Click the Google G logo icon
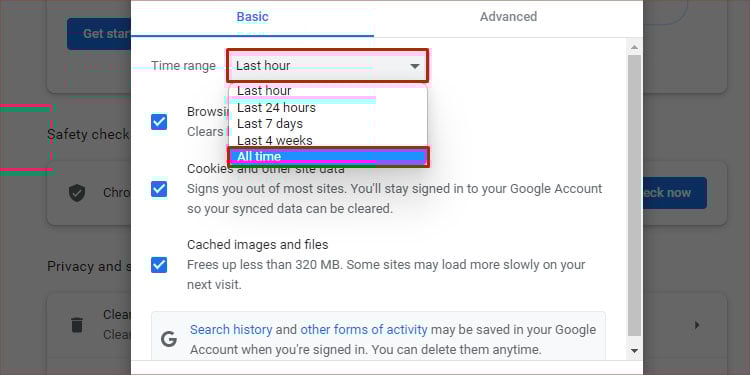This screenshot has width=750, height=375. pos(169,339)
